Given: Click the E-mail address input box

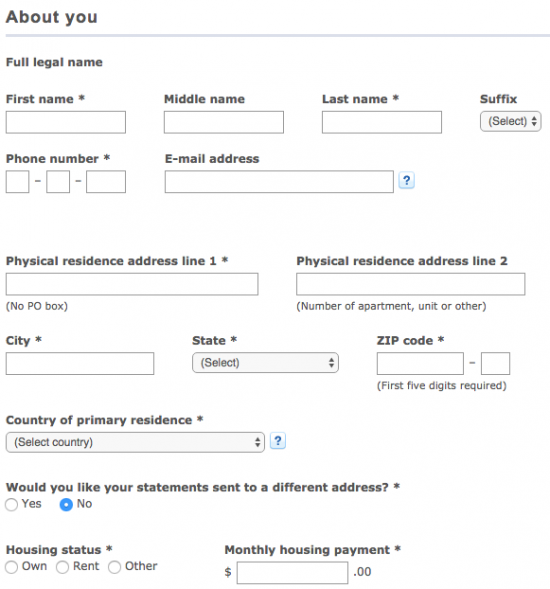Looking at the screenshot, I should (x=279, y=182).
